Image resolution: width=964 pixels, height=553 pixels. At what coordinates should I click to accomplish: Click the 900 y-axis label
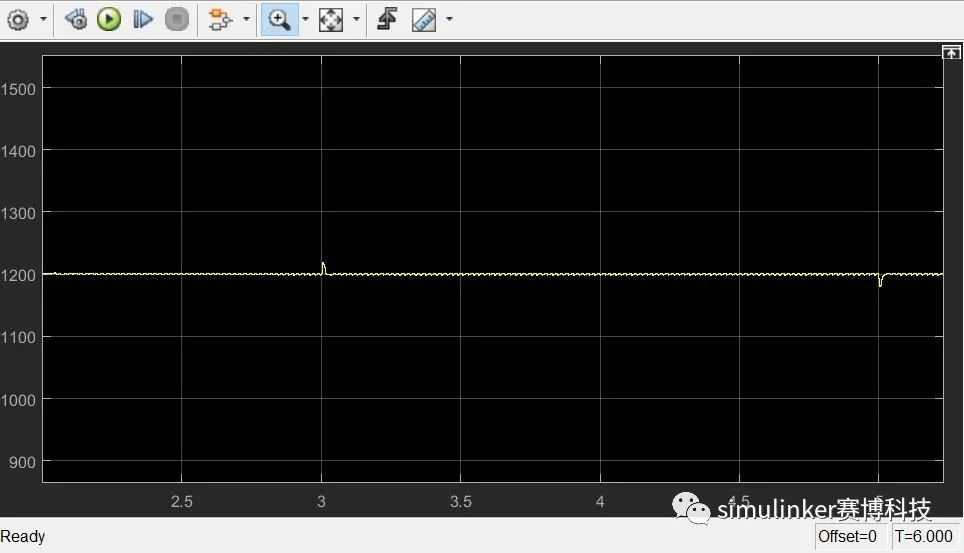(22, 463)
